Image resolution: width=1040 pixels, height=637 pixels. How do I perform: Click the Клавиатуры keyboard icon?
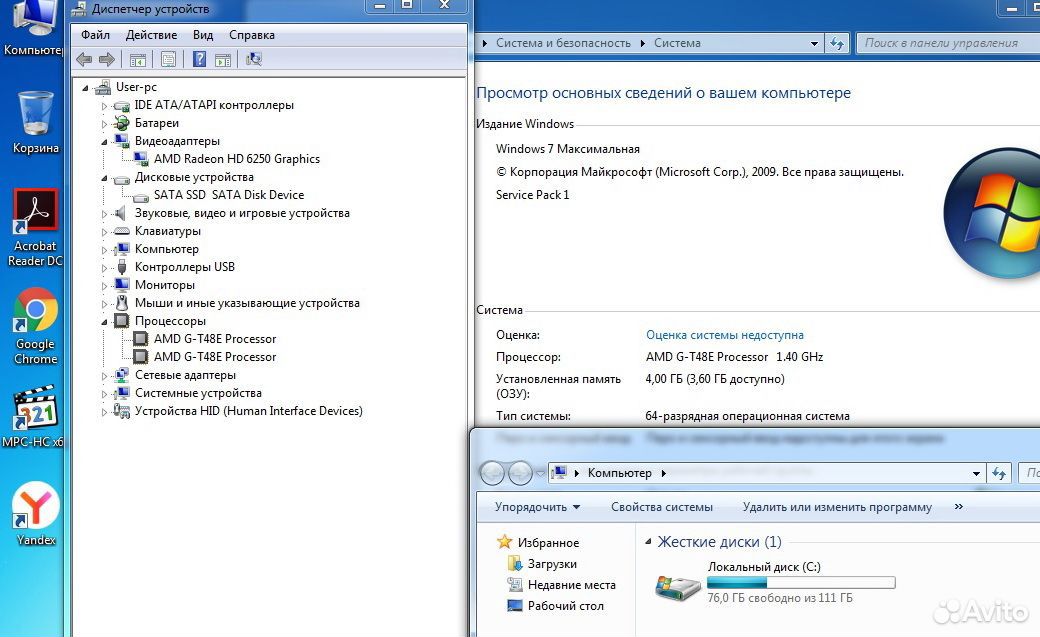tap(121, 231)
